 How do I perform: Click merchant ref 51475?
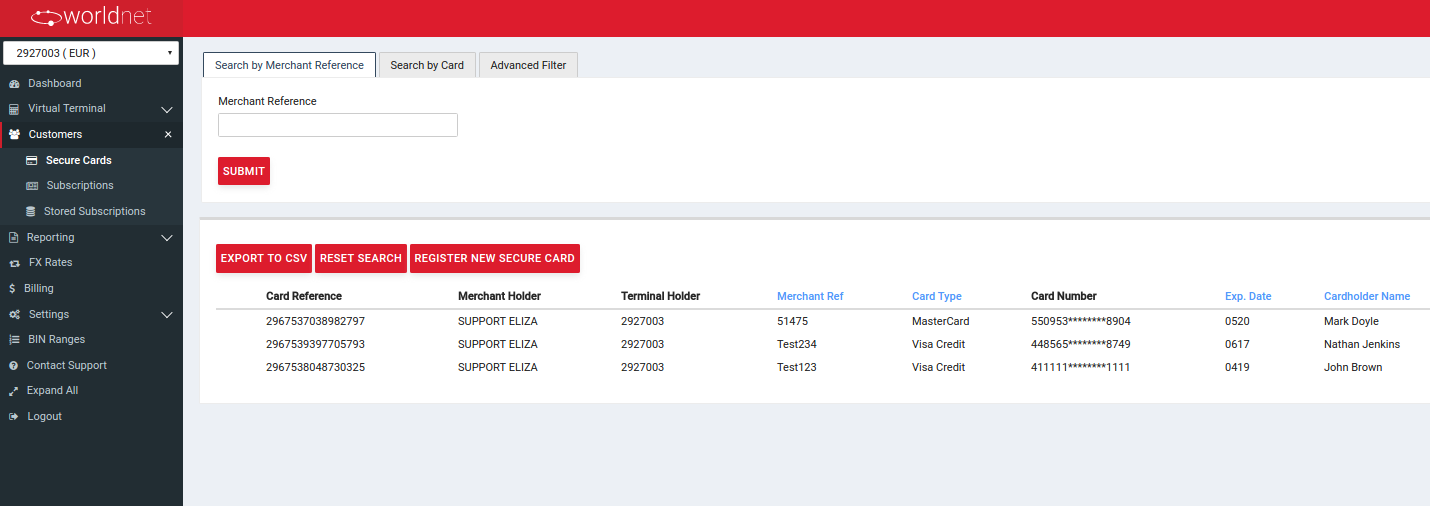792,321
